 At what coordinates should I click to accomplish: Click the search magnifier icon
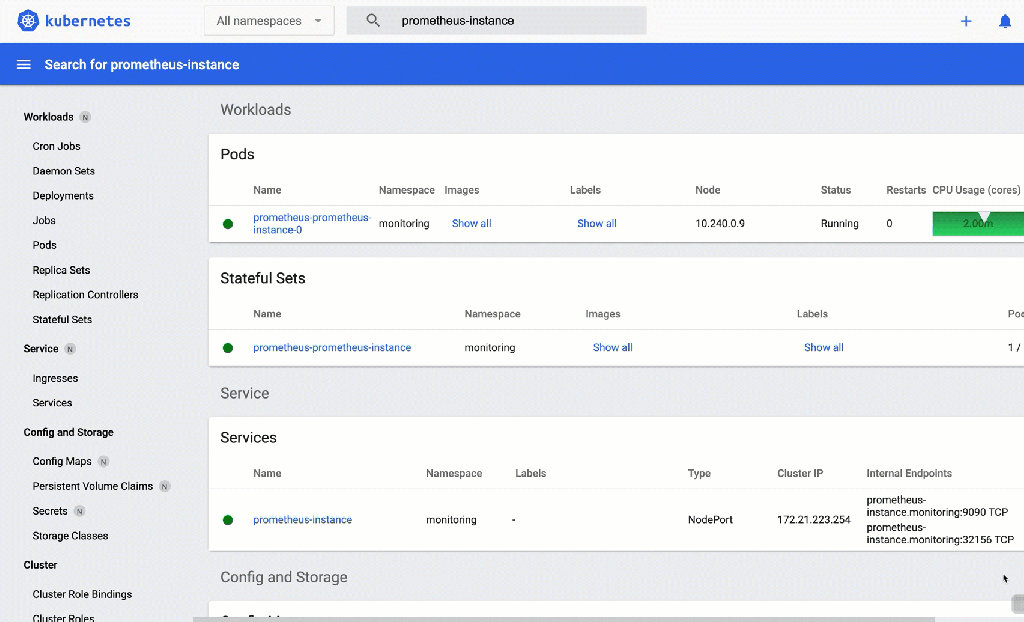click(373, 20)
